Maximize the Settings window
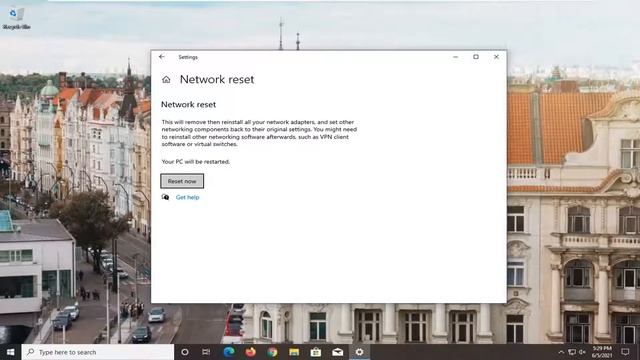 [476, 57]
